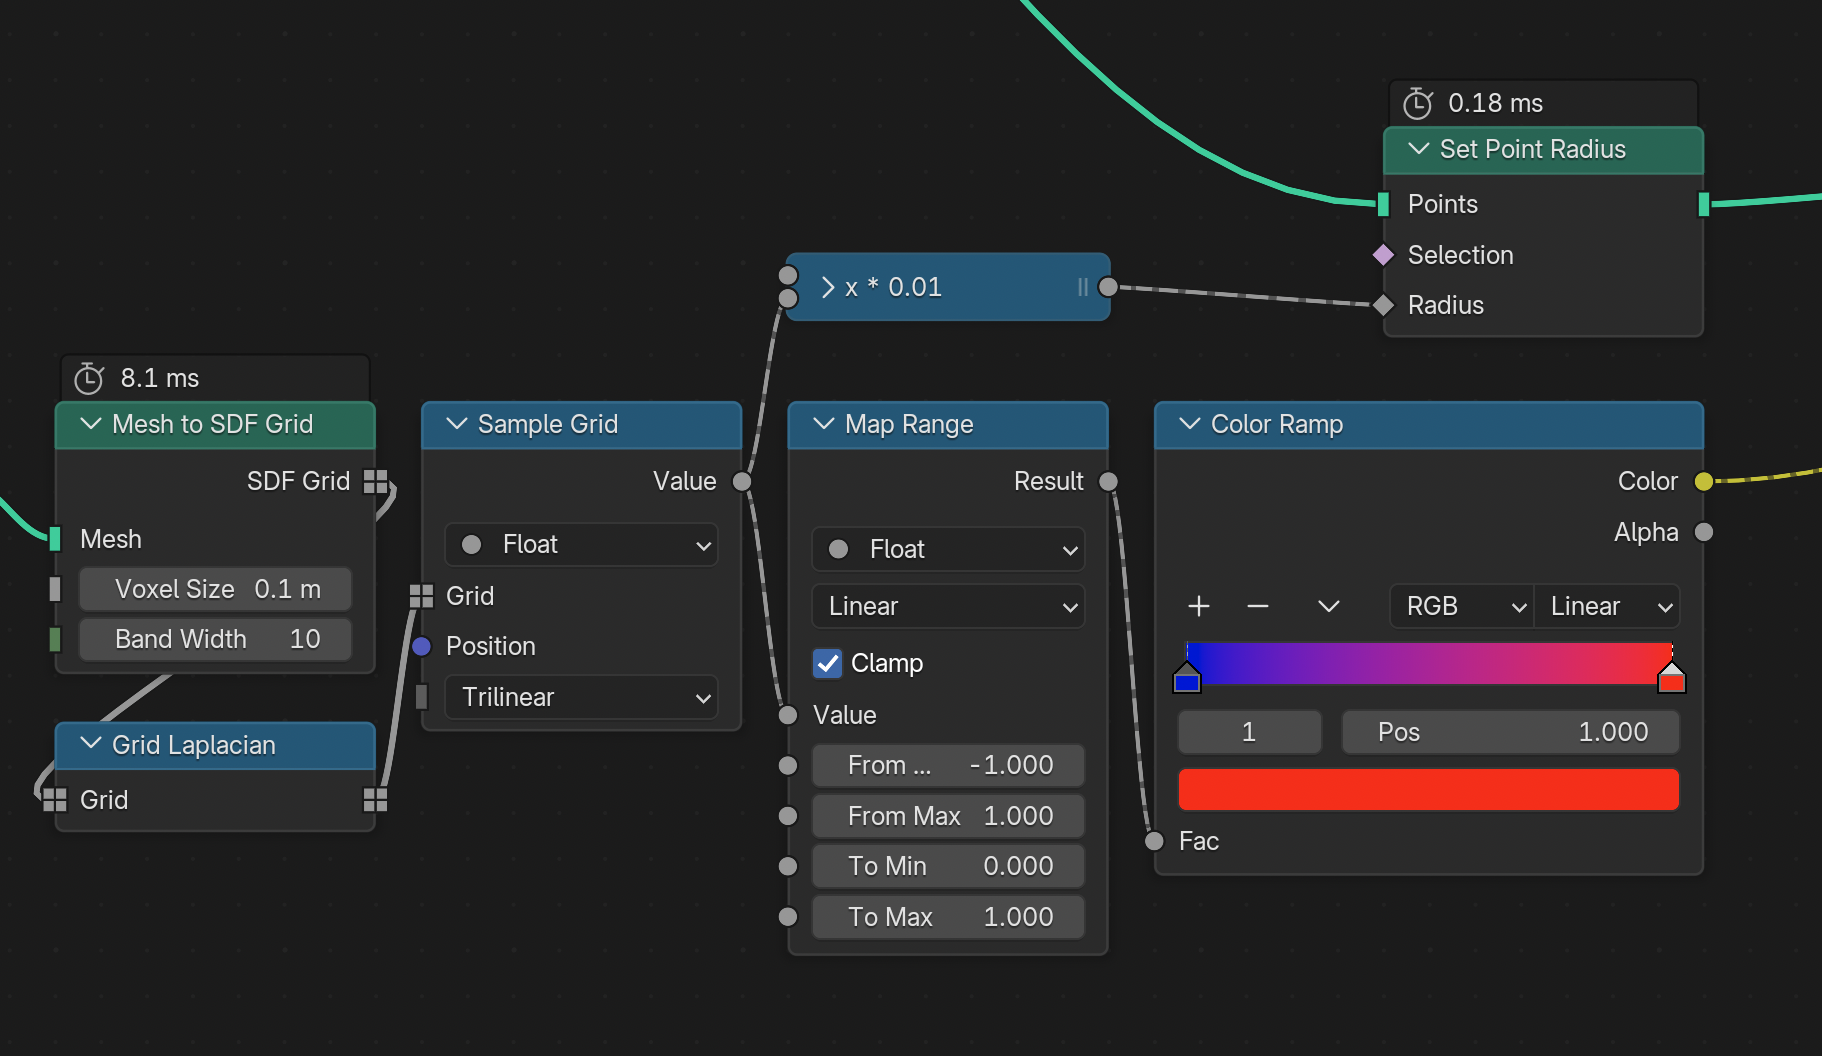Collapse the Mesh to SDF Grid node
The height and width of the screenshot is (1056, 1822).
coord(91,424)
